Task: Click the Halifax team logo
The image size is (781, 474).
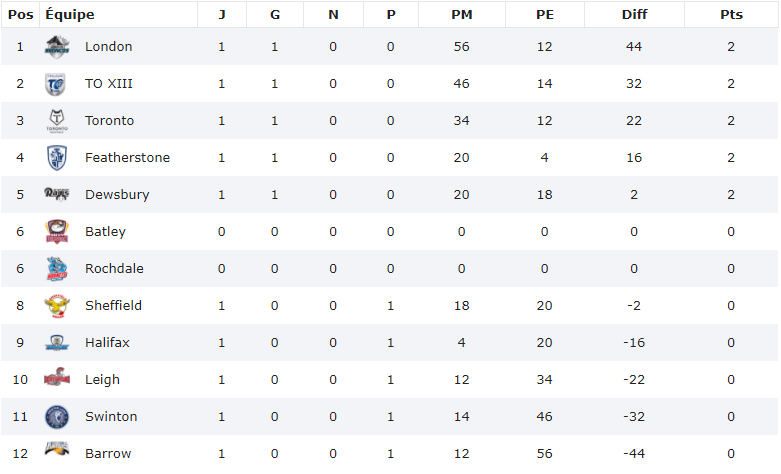Action: (57, 343)
